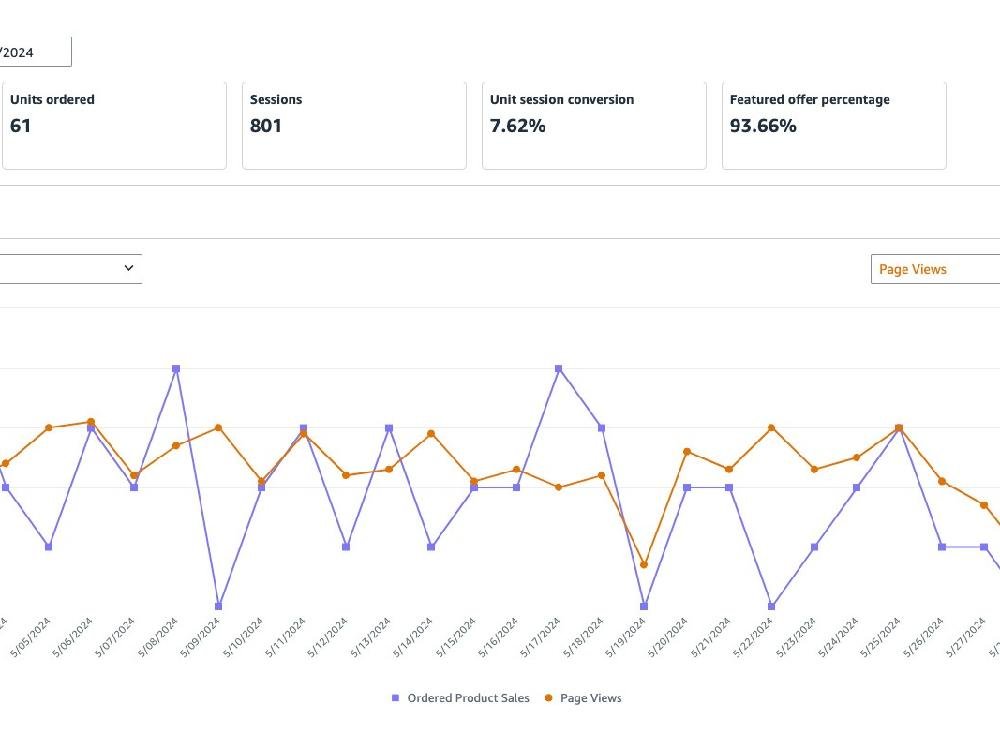Click the Page Views point on 5/14/2024
The height and width of the screenshot is (750, 1000).
[431, 433]
